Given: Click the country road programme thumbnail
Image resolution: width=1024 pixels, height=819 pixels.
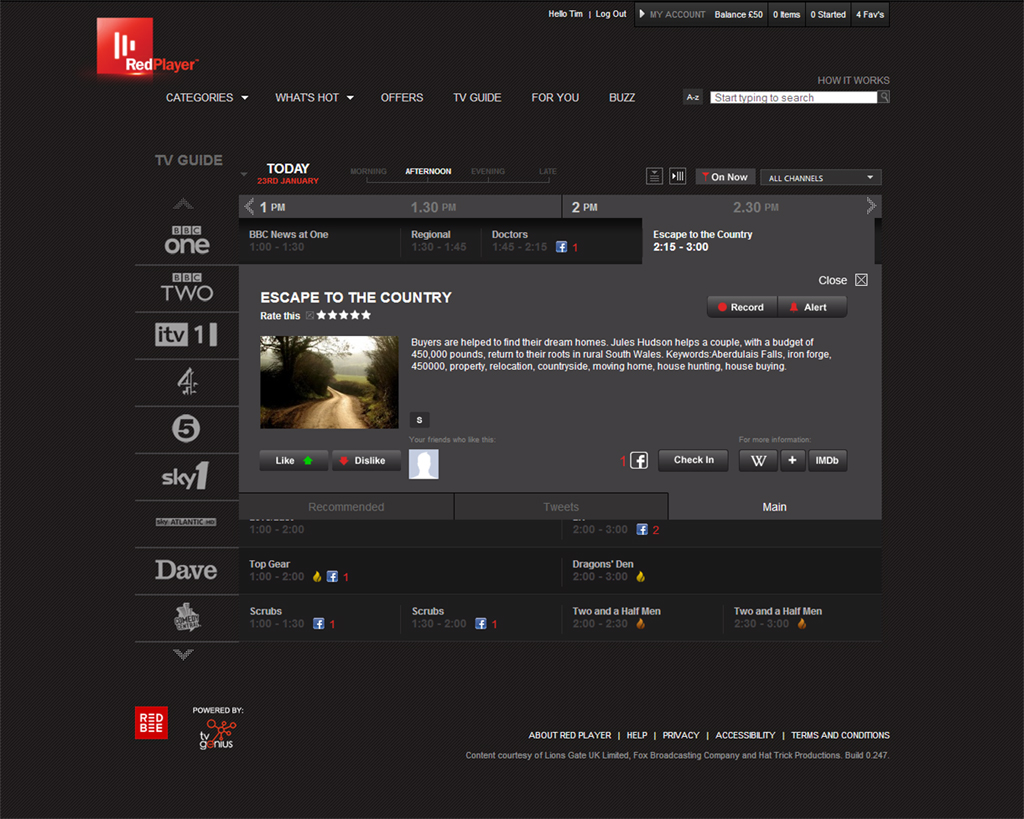Looking at the screenshot, I should [x=329, y=382].
